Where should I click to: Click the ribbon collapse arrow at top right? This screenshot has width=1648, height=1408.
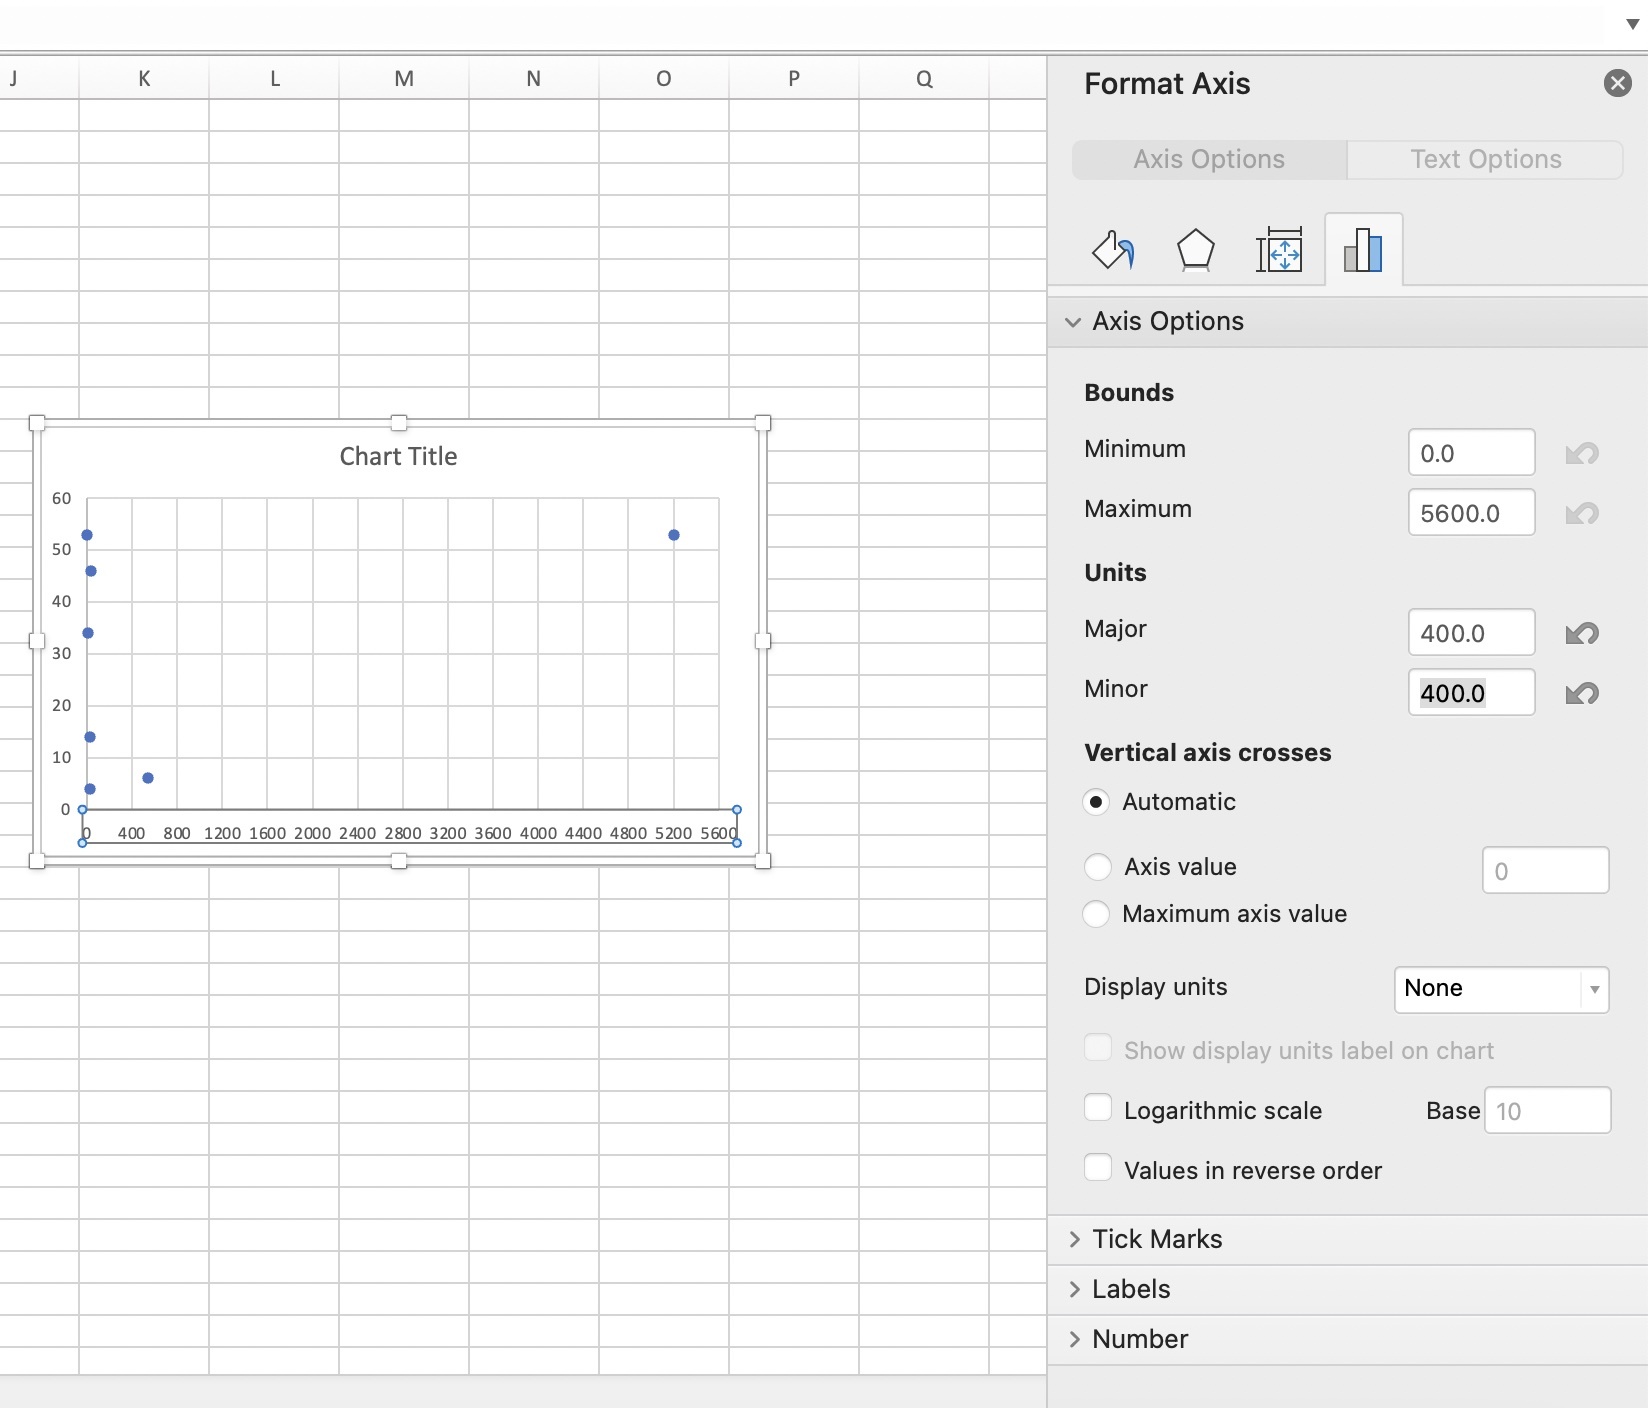pos(1632,24)
